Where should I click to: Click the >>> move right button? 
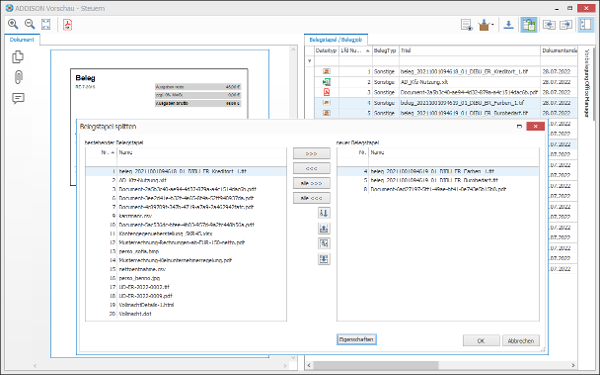(x=311, y=153)
